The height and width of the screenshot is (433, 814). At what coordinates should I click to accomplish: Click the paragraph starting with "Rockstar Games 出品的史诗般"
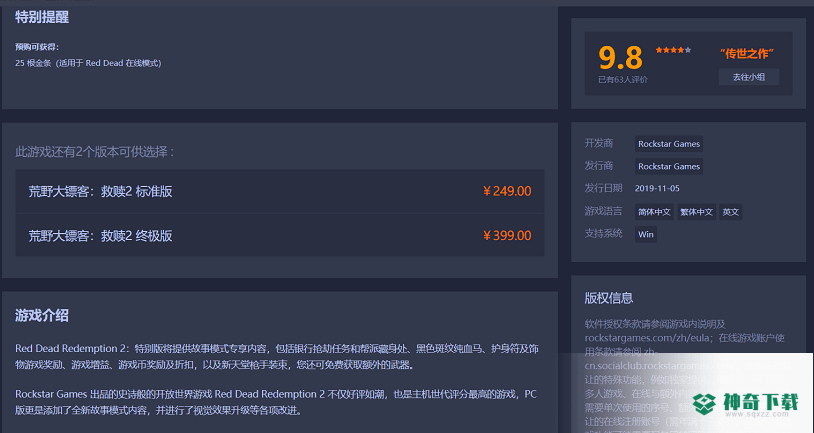pos(276,402)
